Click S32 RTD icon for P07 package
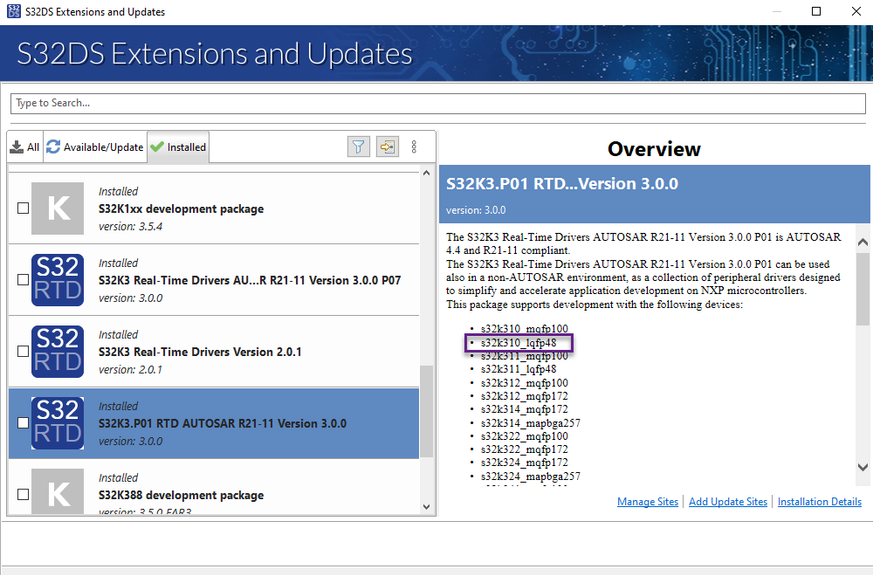873x575 pixels. (x=57, y=280)
